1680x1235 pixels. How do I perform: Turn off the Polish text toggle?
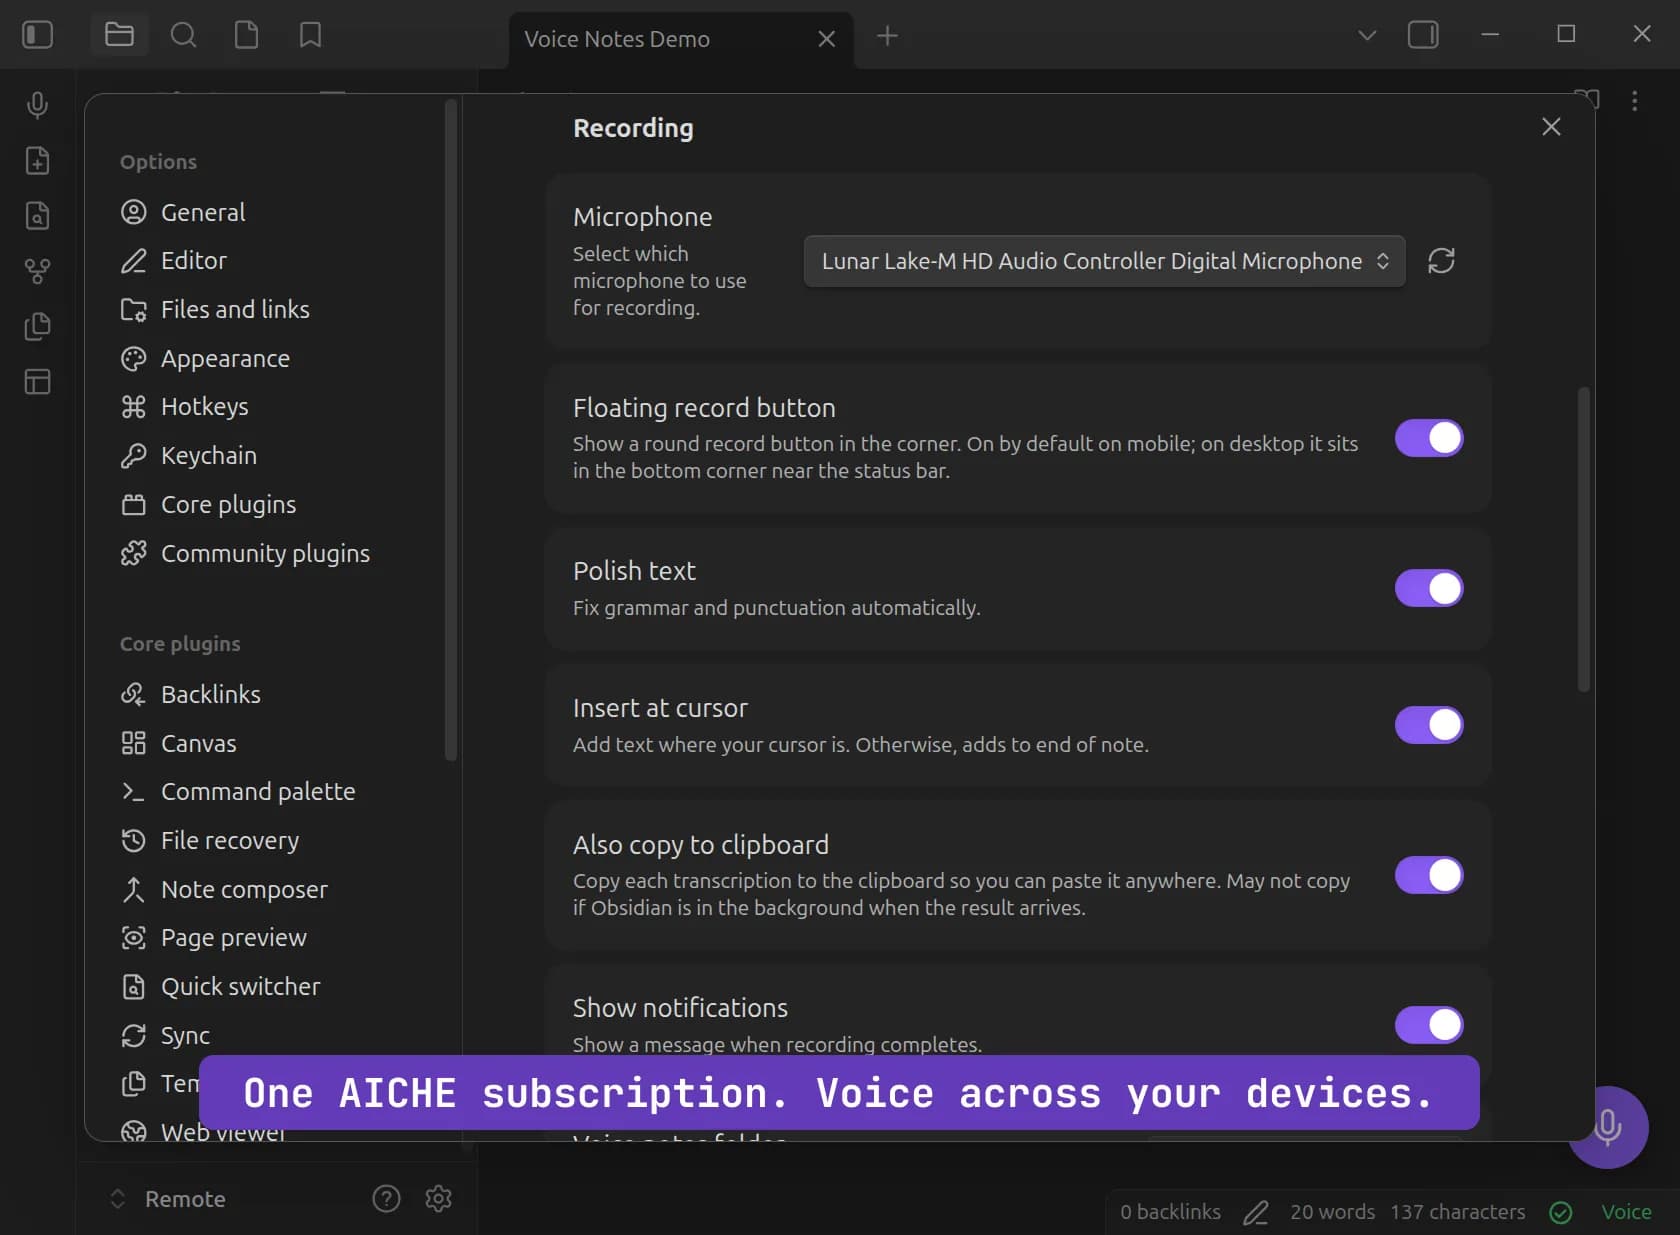(1429, 588)
